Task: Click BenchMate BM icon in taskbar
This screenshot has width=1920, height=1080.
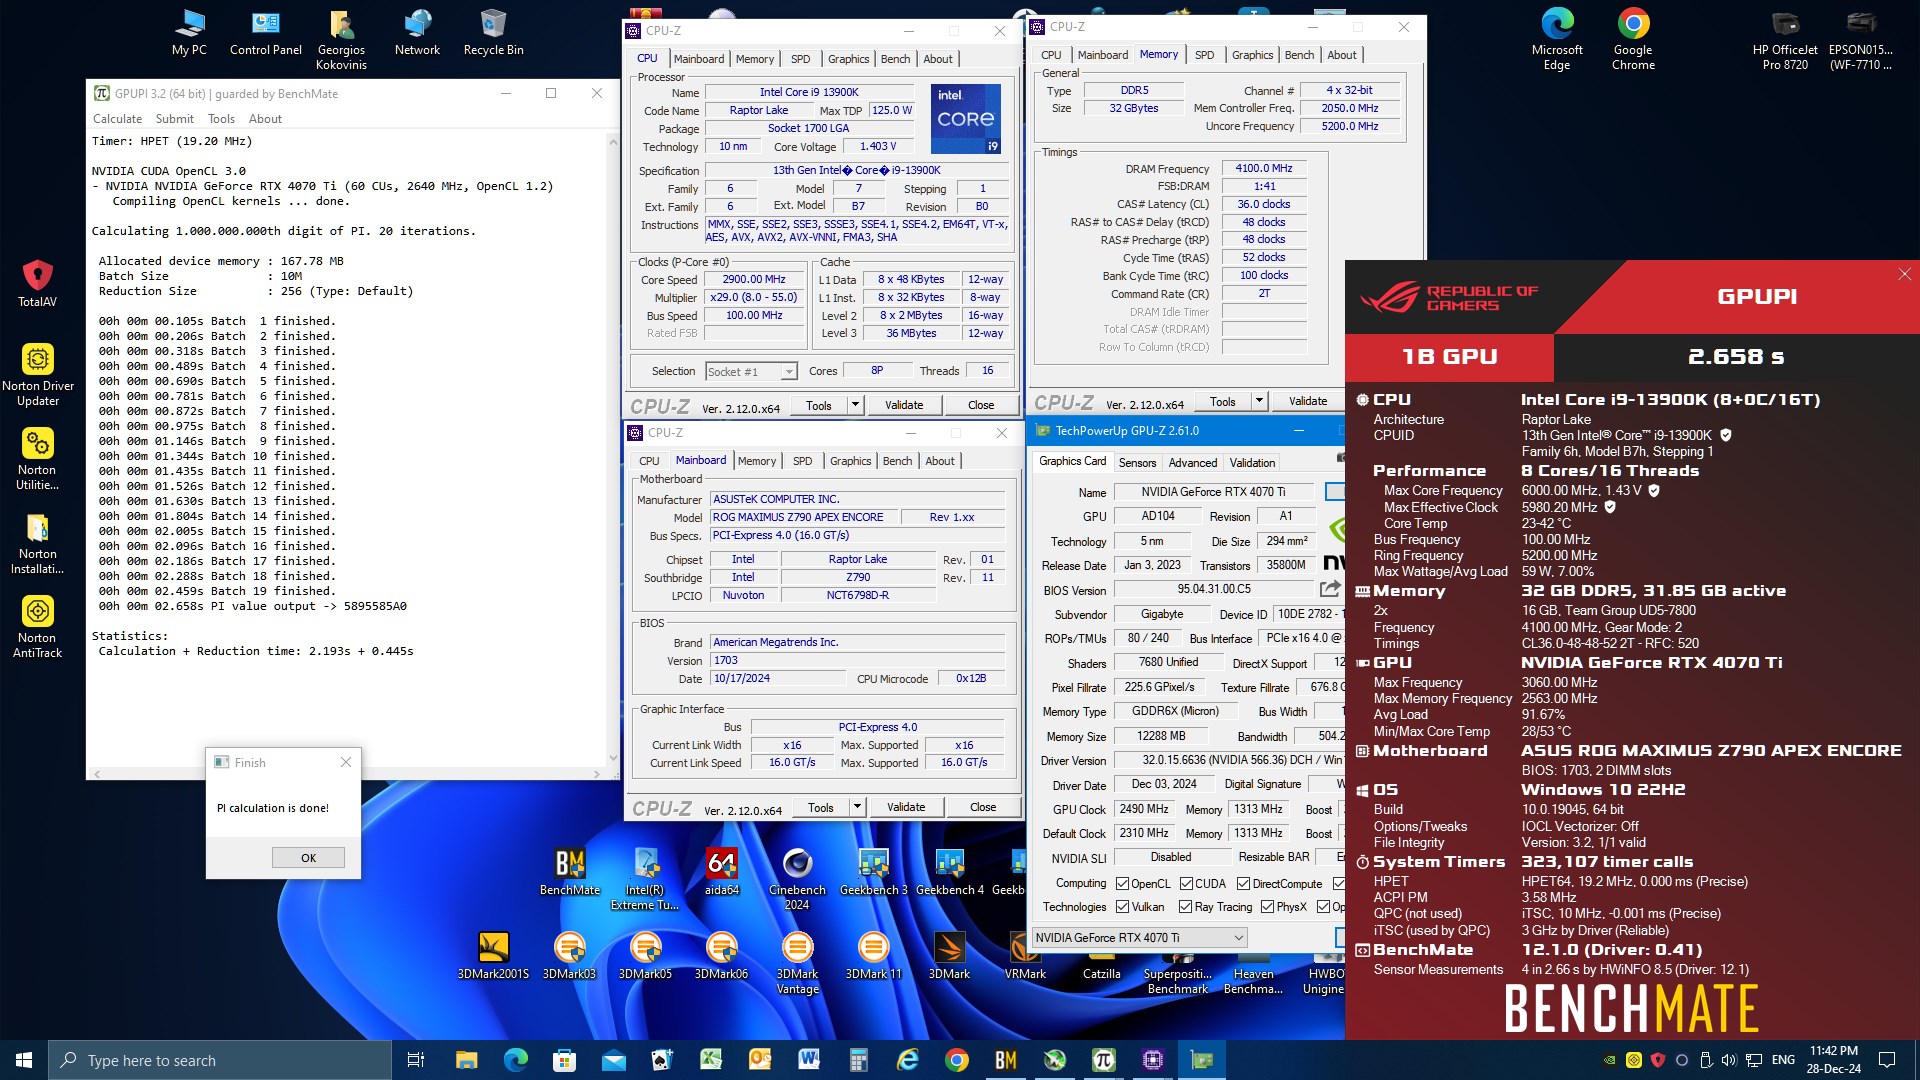Action: click(x=1006, y=1060)
